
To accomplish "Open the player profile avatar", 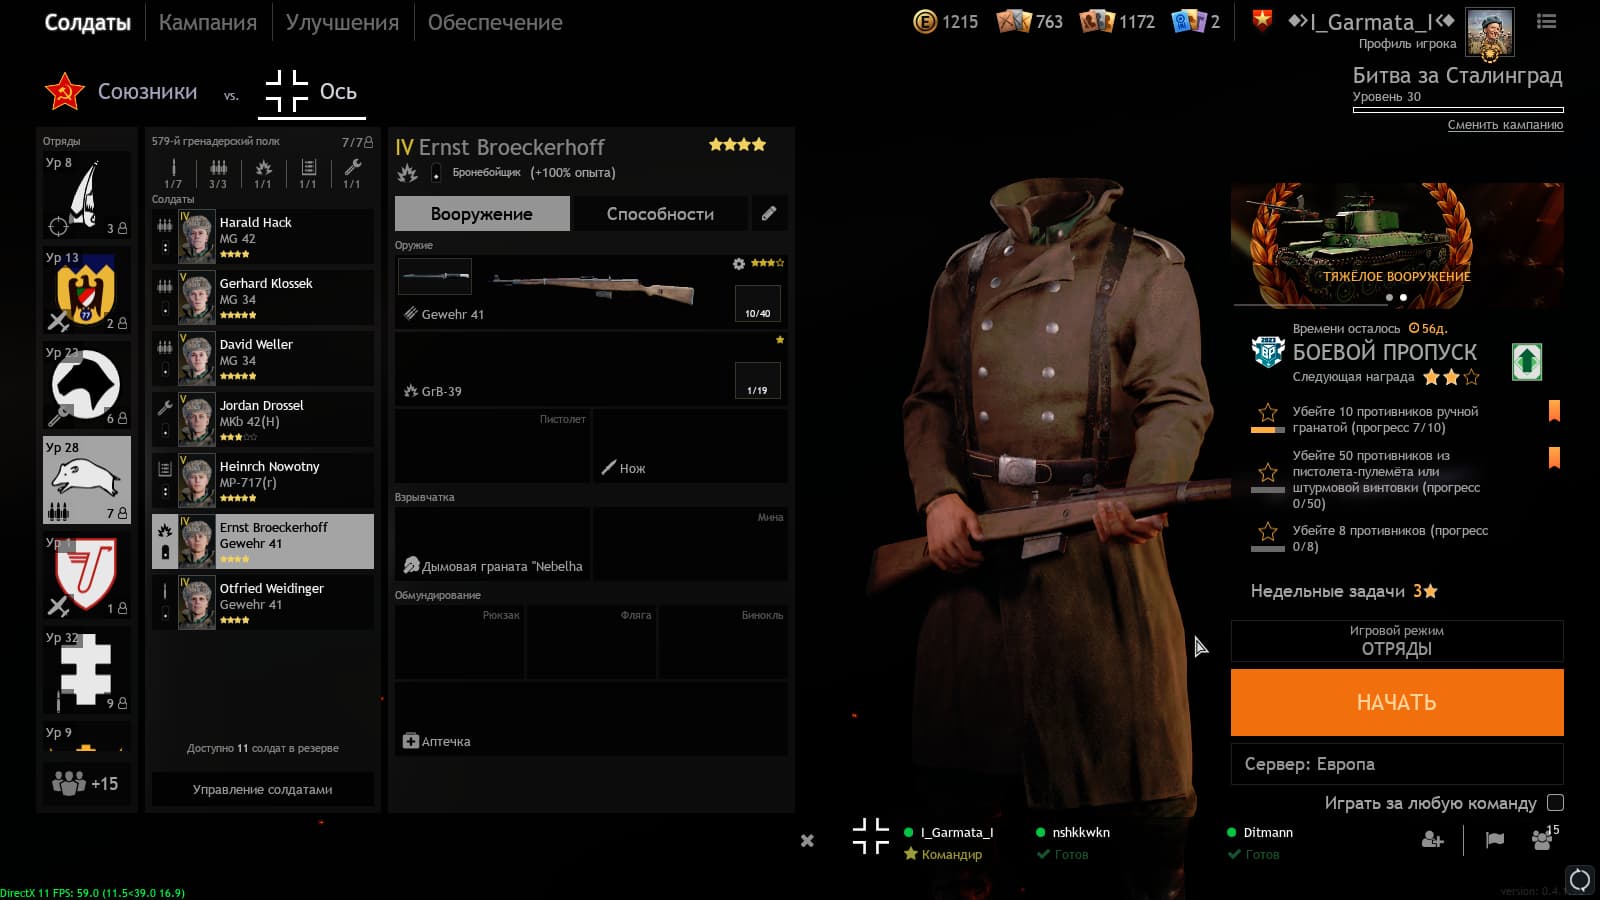I will (1489, 32).
